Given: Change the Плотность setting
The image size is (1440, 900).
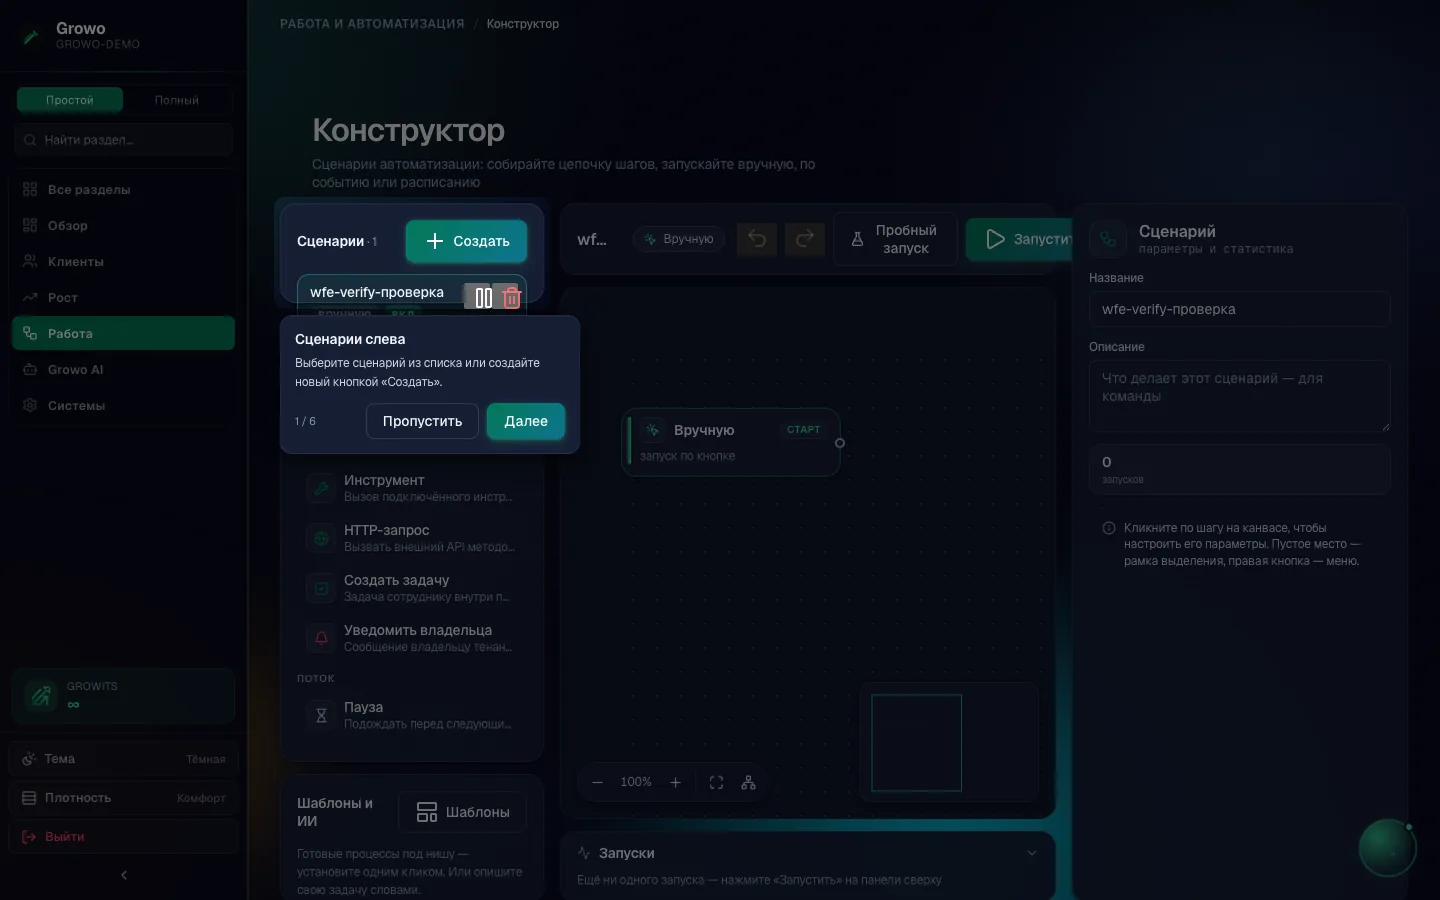Looking at the screenshot, I should coord(124,798).
